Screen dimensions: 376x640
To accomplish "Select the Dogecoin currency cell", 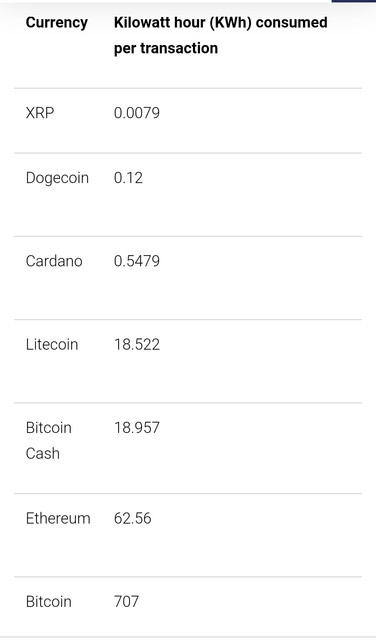I will (57, 178).
